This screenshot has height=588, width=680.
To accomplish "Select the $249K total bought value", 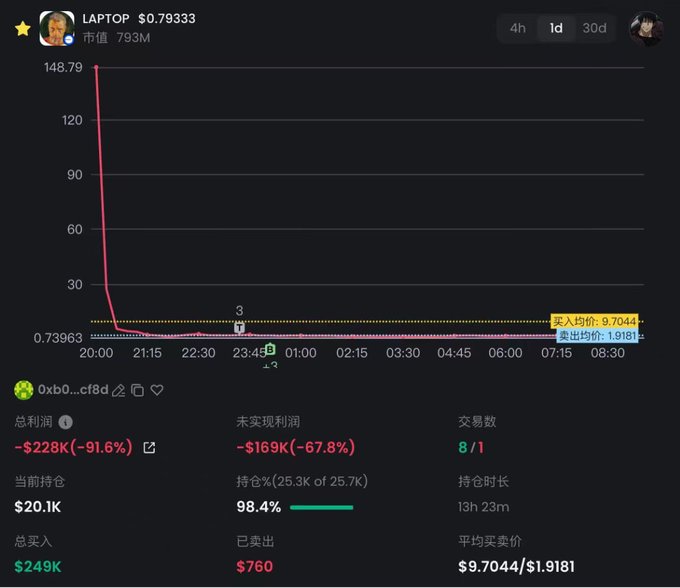I will 38,566.
